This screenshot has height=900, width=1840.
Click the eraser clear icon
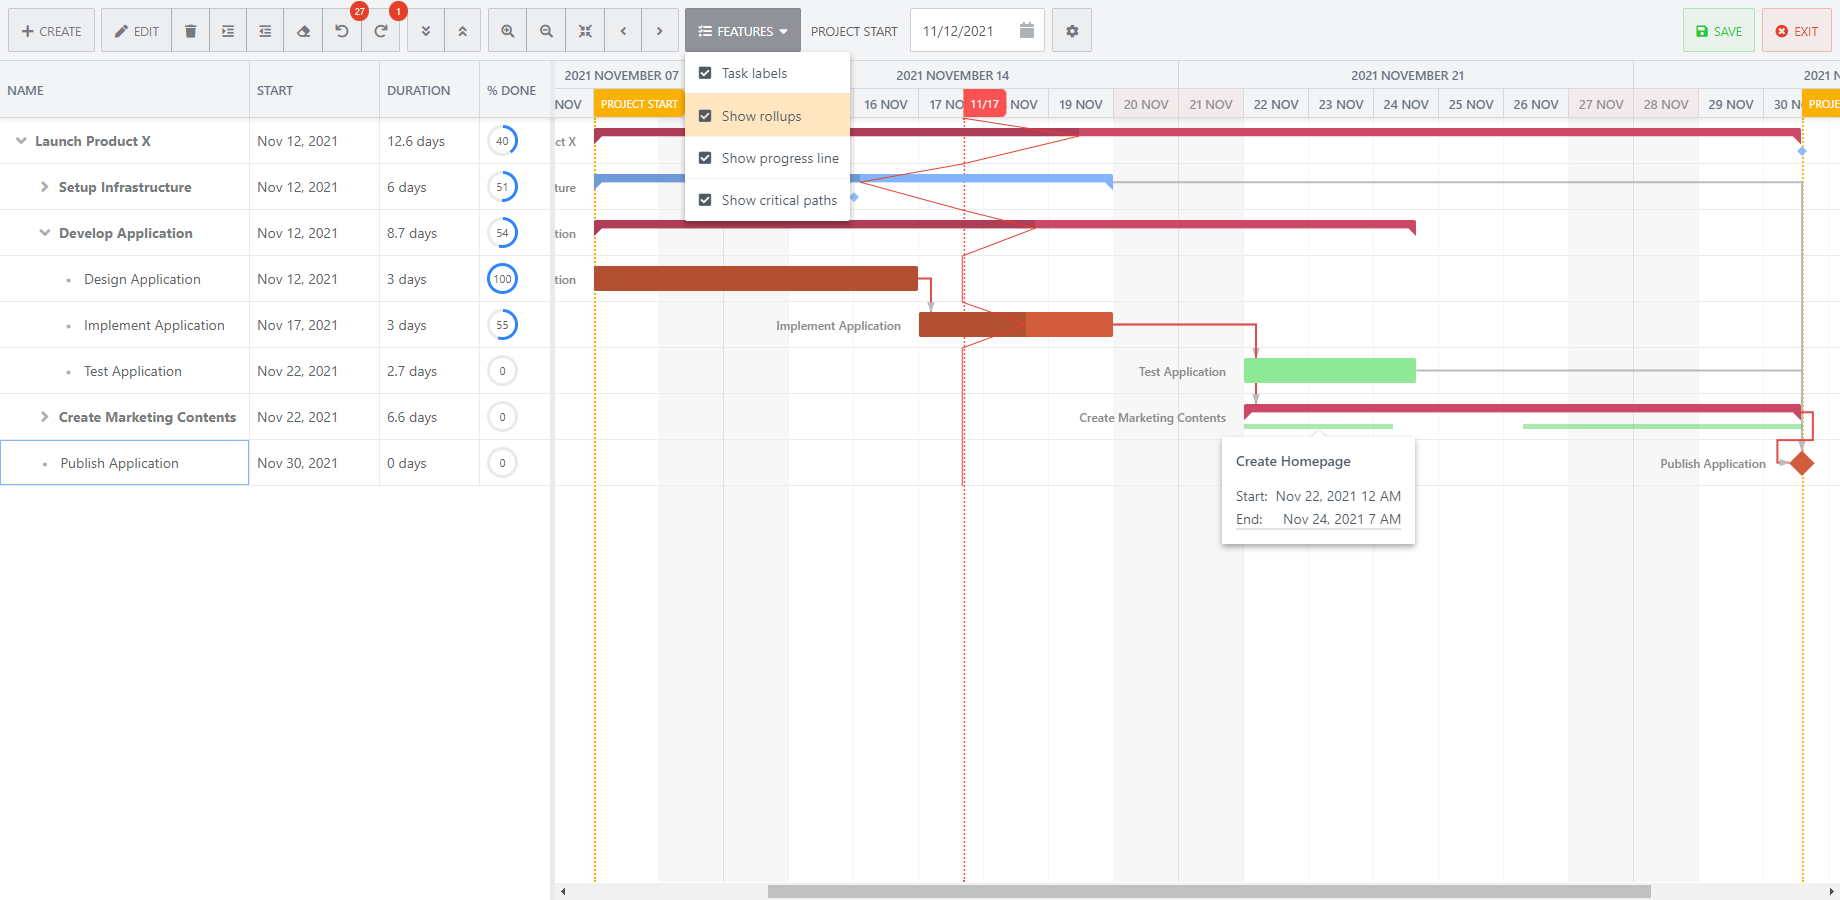tap(303, 31)
